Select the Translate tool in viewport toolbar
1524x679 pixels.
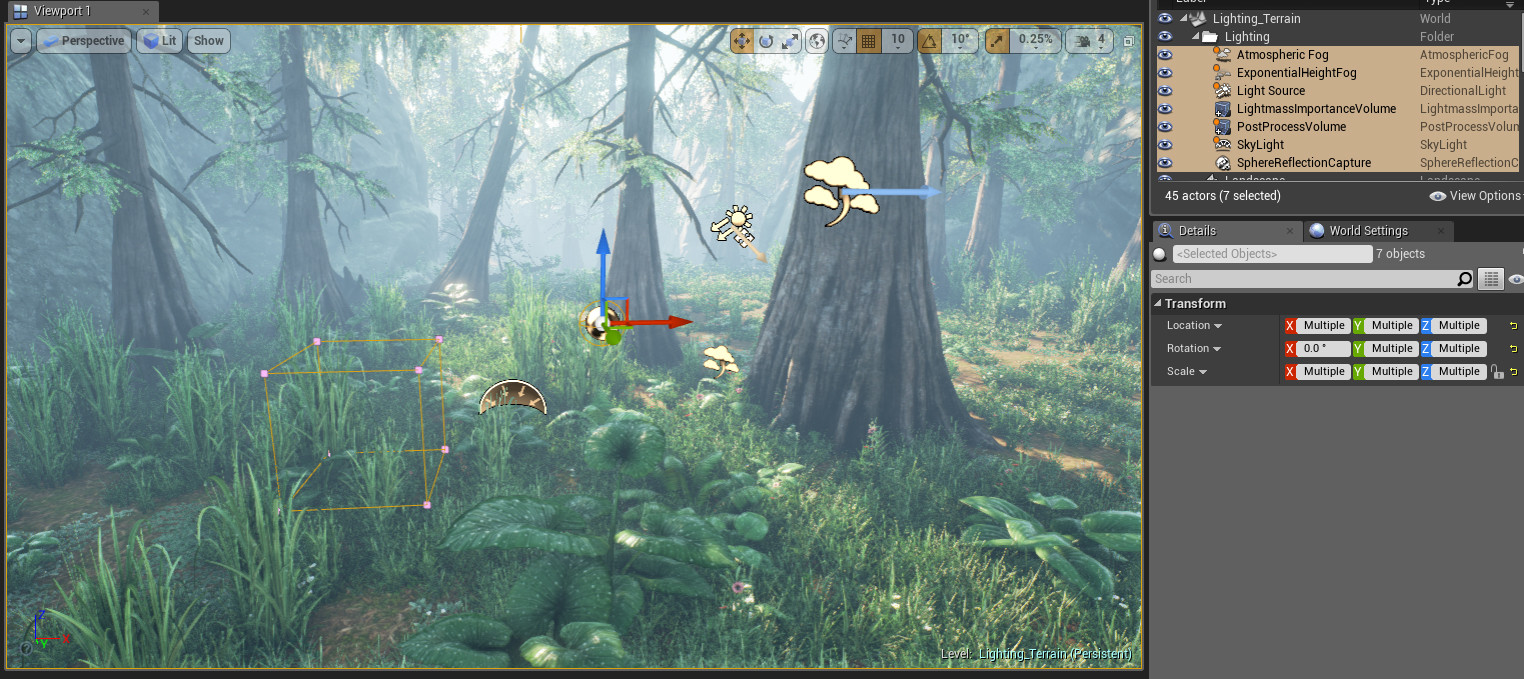(743, 40)
